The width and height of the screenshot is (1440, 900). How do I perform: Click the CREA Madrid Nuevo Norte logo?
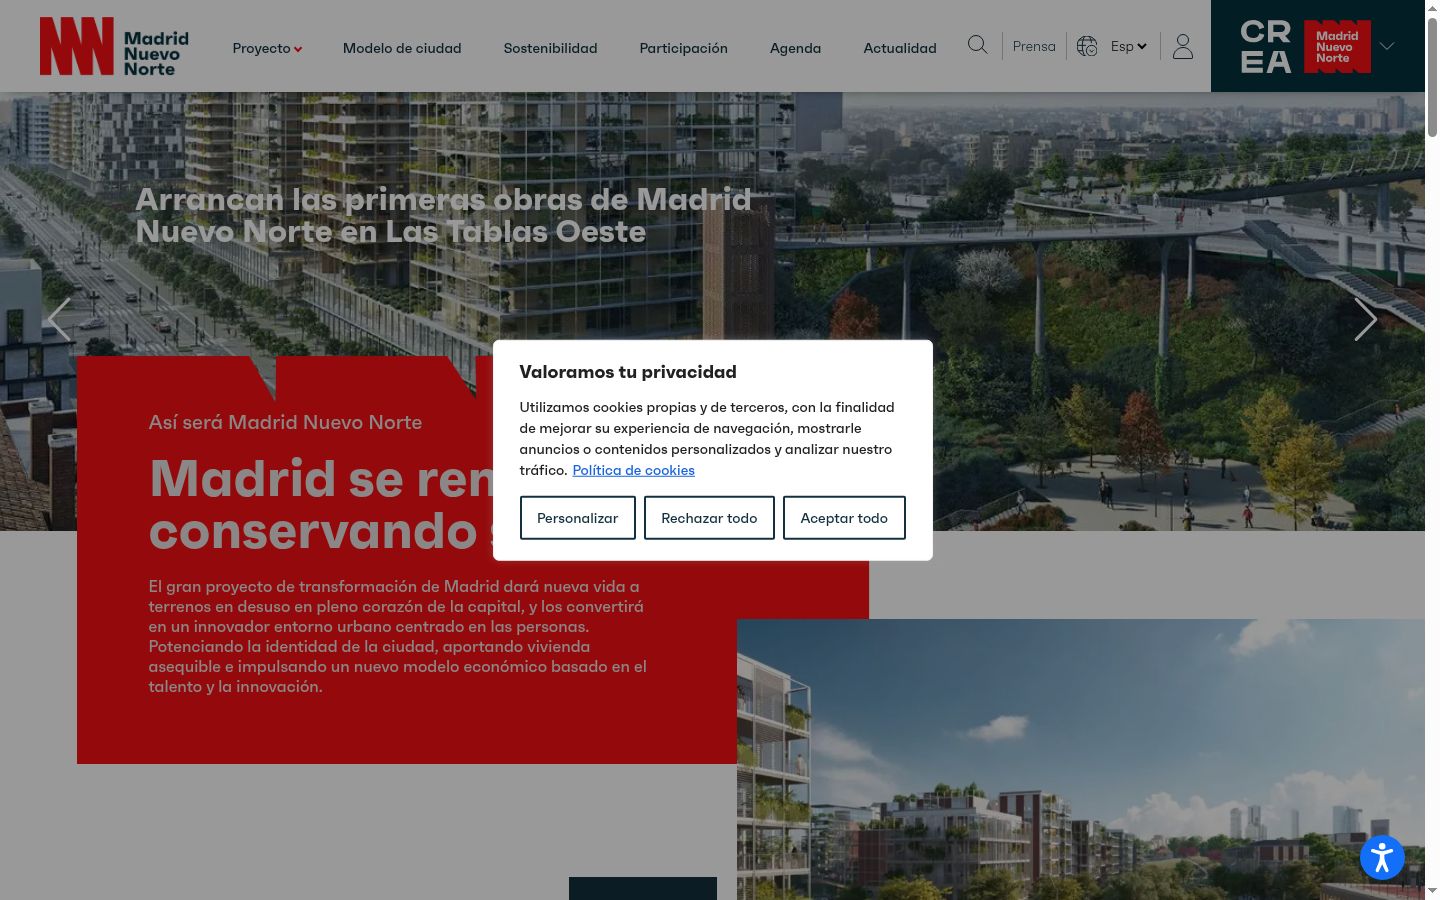[1305, 46]
